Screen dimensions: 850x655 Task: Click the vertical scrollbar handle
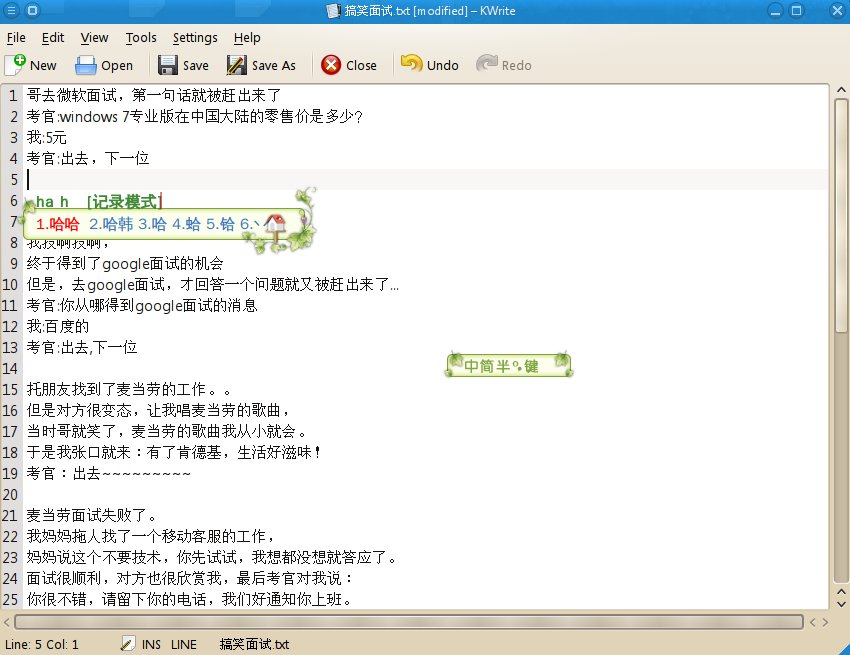coord(841,215)
